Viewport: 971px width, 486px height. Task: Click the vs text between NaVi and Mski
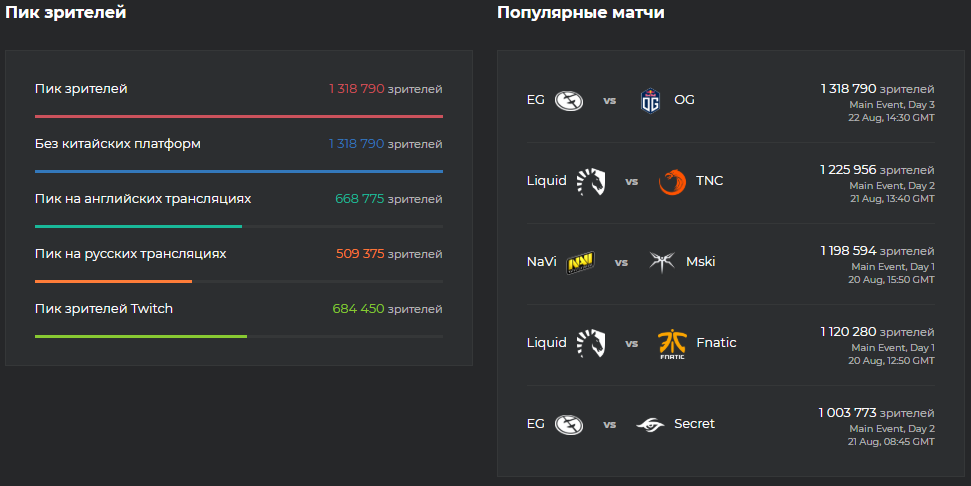point(622,263)
